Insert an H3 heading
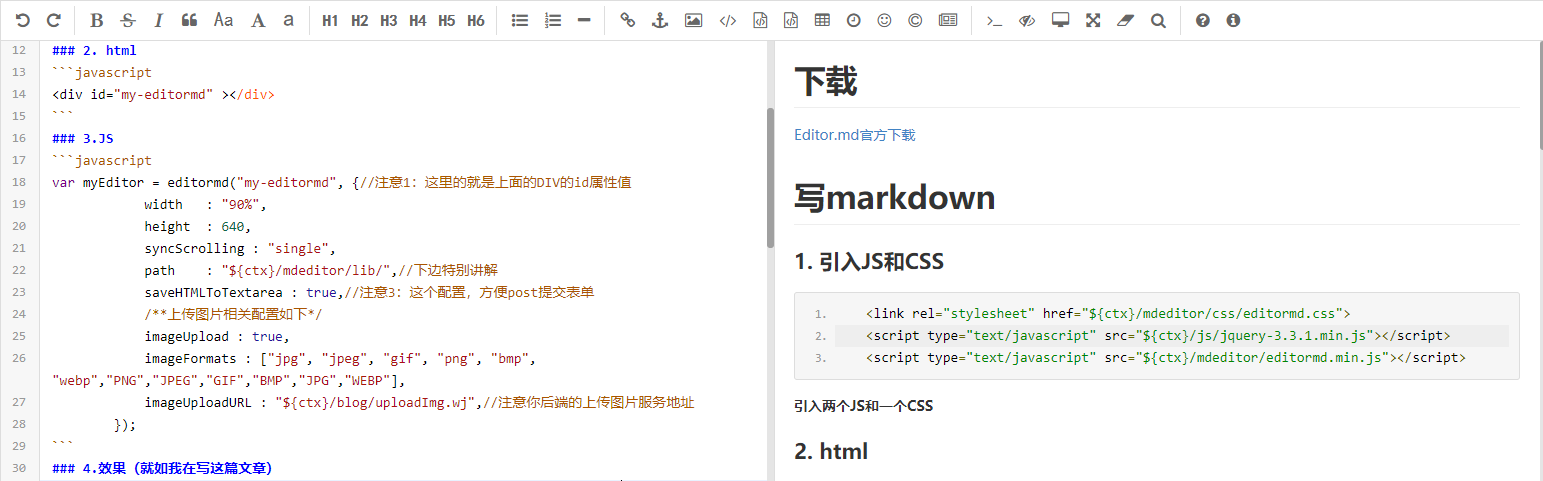Screen dimensions: 1543x481 [x=389, y=20]
